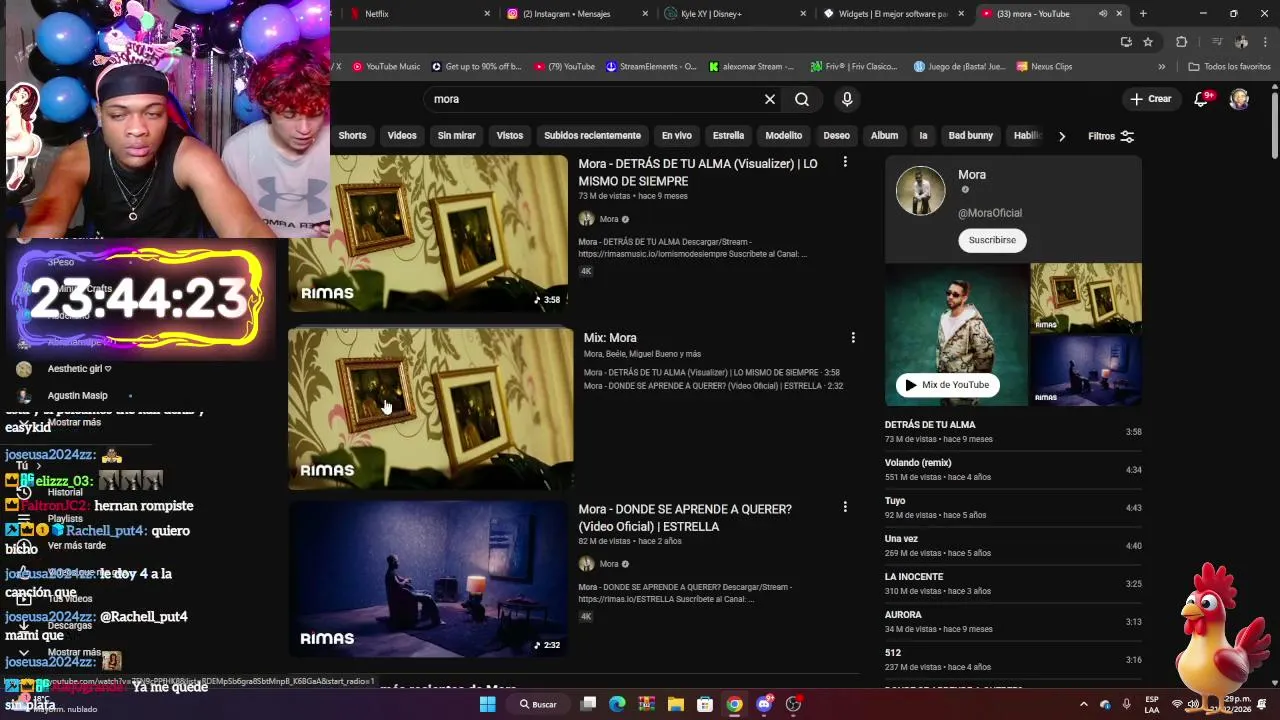Subscribe to the Mora channel
This screenshot has height=720, width=1280.
pos(992,240)
